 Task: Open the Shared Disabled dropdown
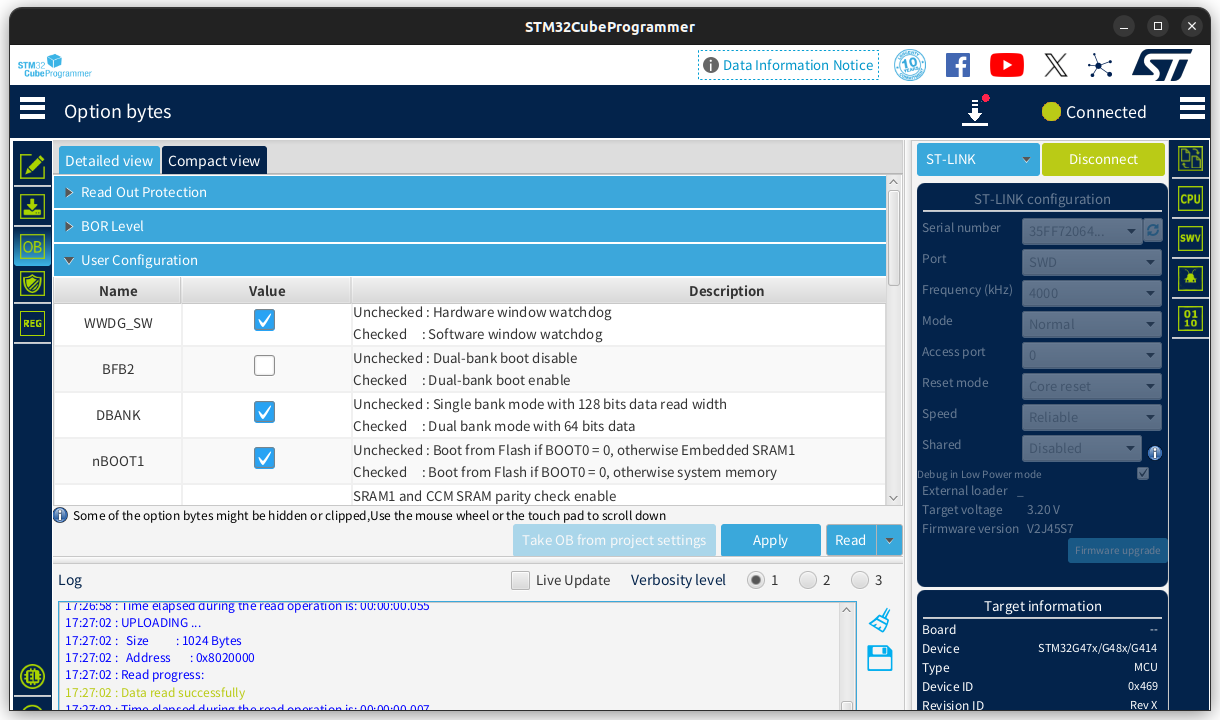(x=1082, y=448)
